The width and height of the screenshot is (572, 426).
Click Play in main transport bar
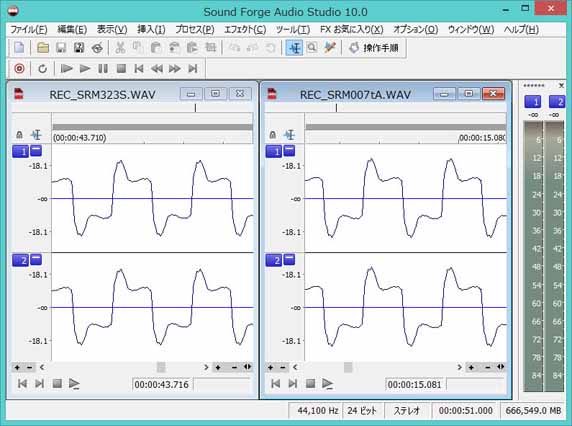coord(85,69)
